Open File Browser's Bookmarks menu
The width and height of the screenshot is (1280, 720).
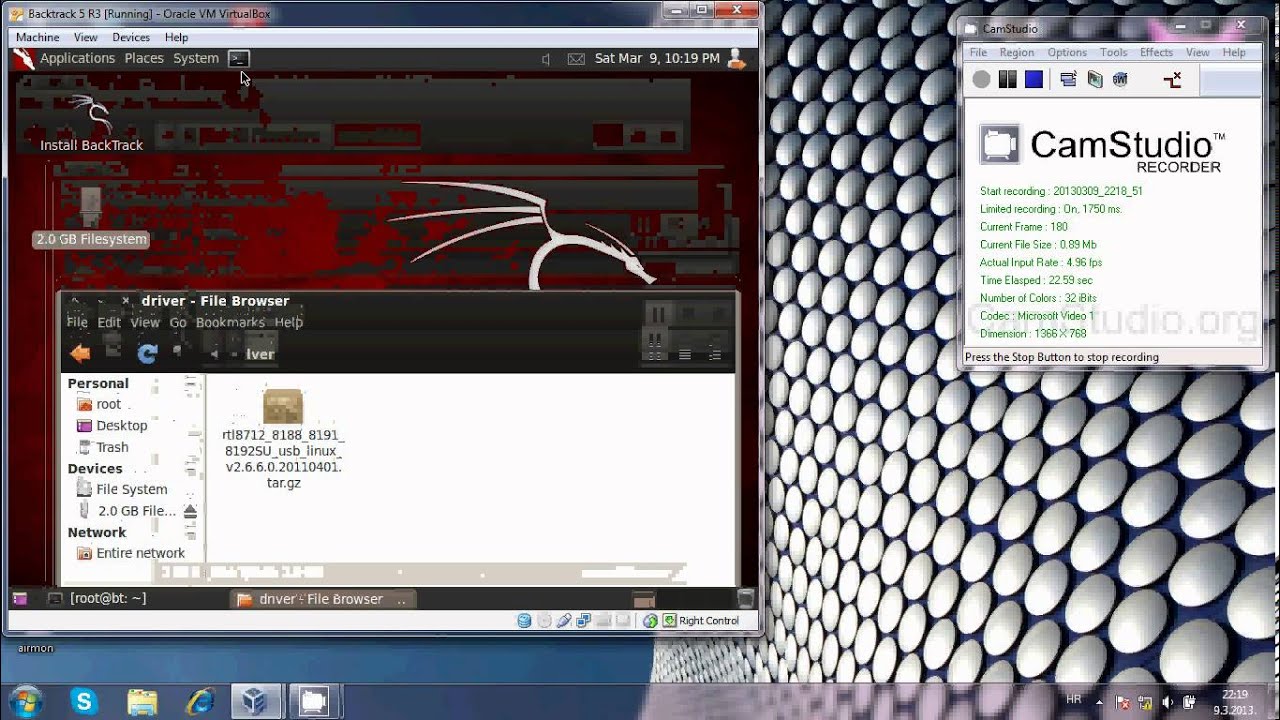click(x=230, y=322)
